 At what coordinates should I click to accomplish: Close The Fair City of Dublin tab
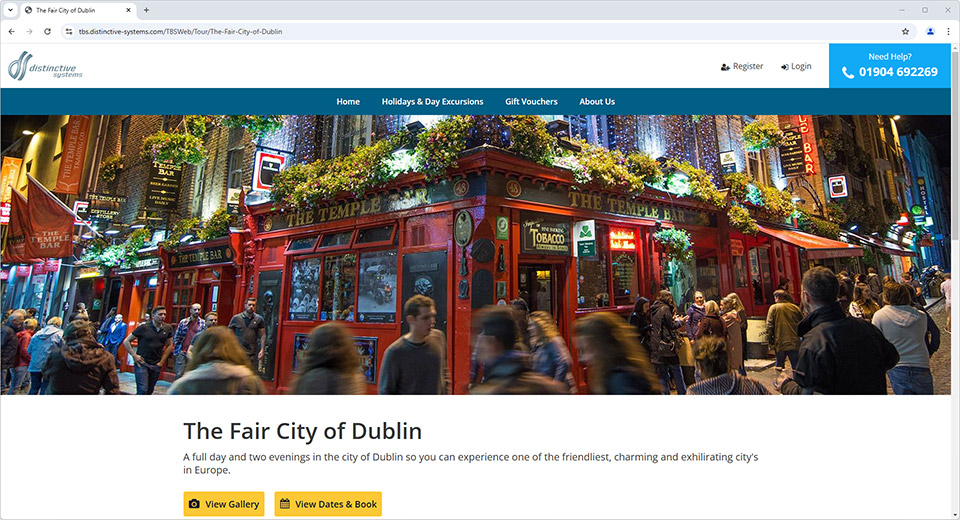click(x=129, y=10)
